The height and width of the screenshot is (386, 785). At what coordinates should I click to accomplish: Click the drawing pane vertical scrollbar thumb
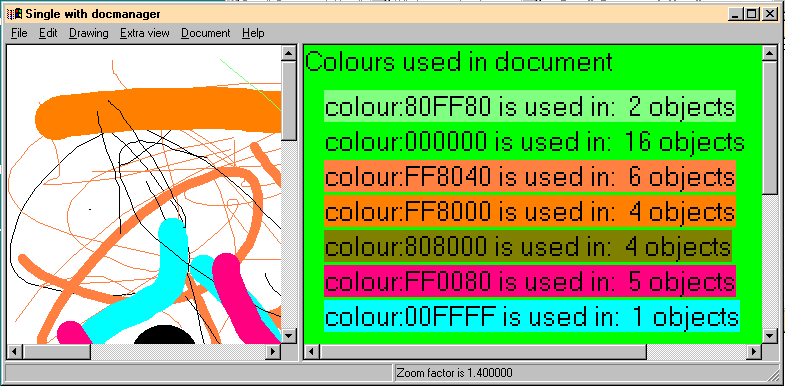pos(289,101)
